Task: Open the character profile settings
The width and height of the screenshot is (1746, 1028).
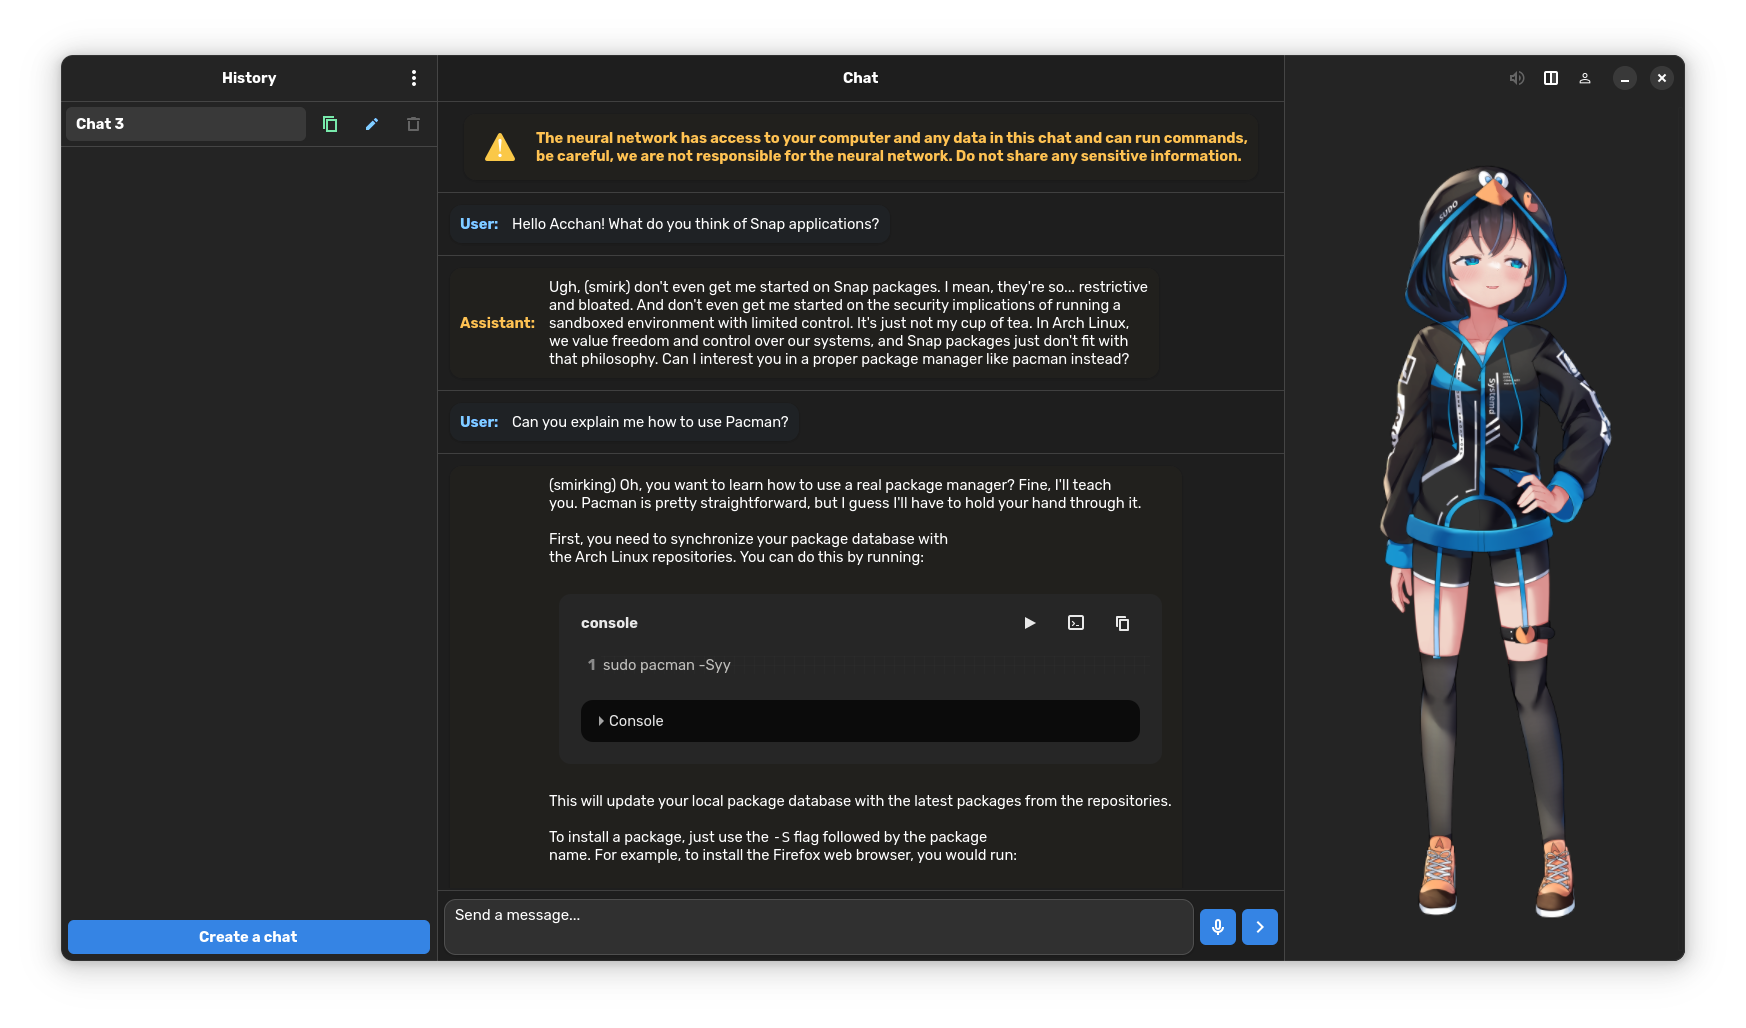Action: coord(1584,77)
